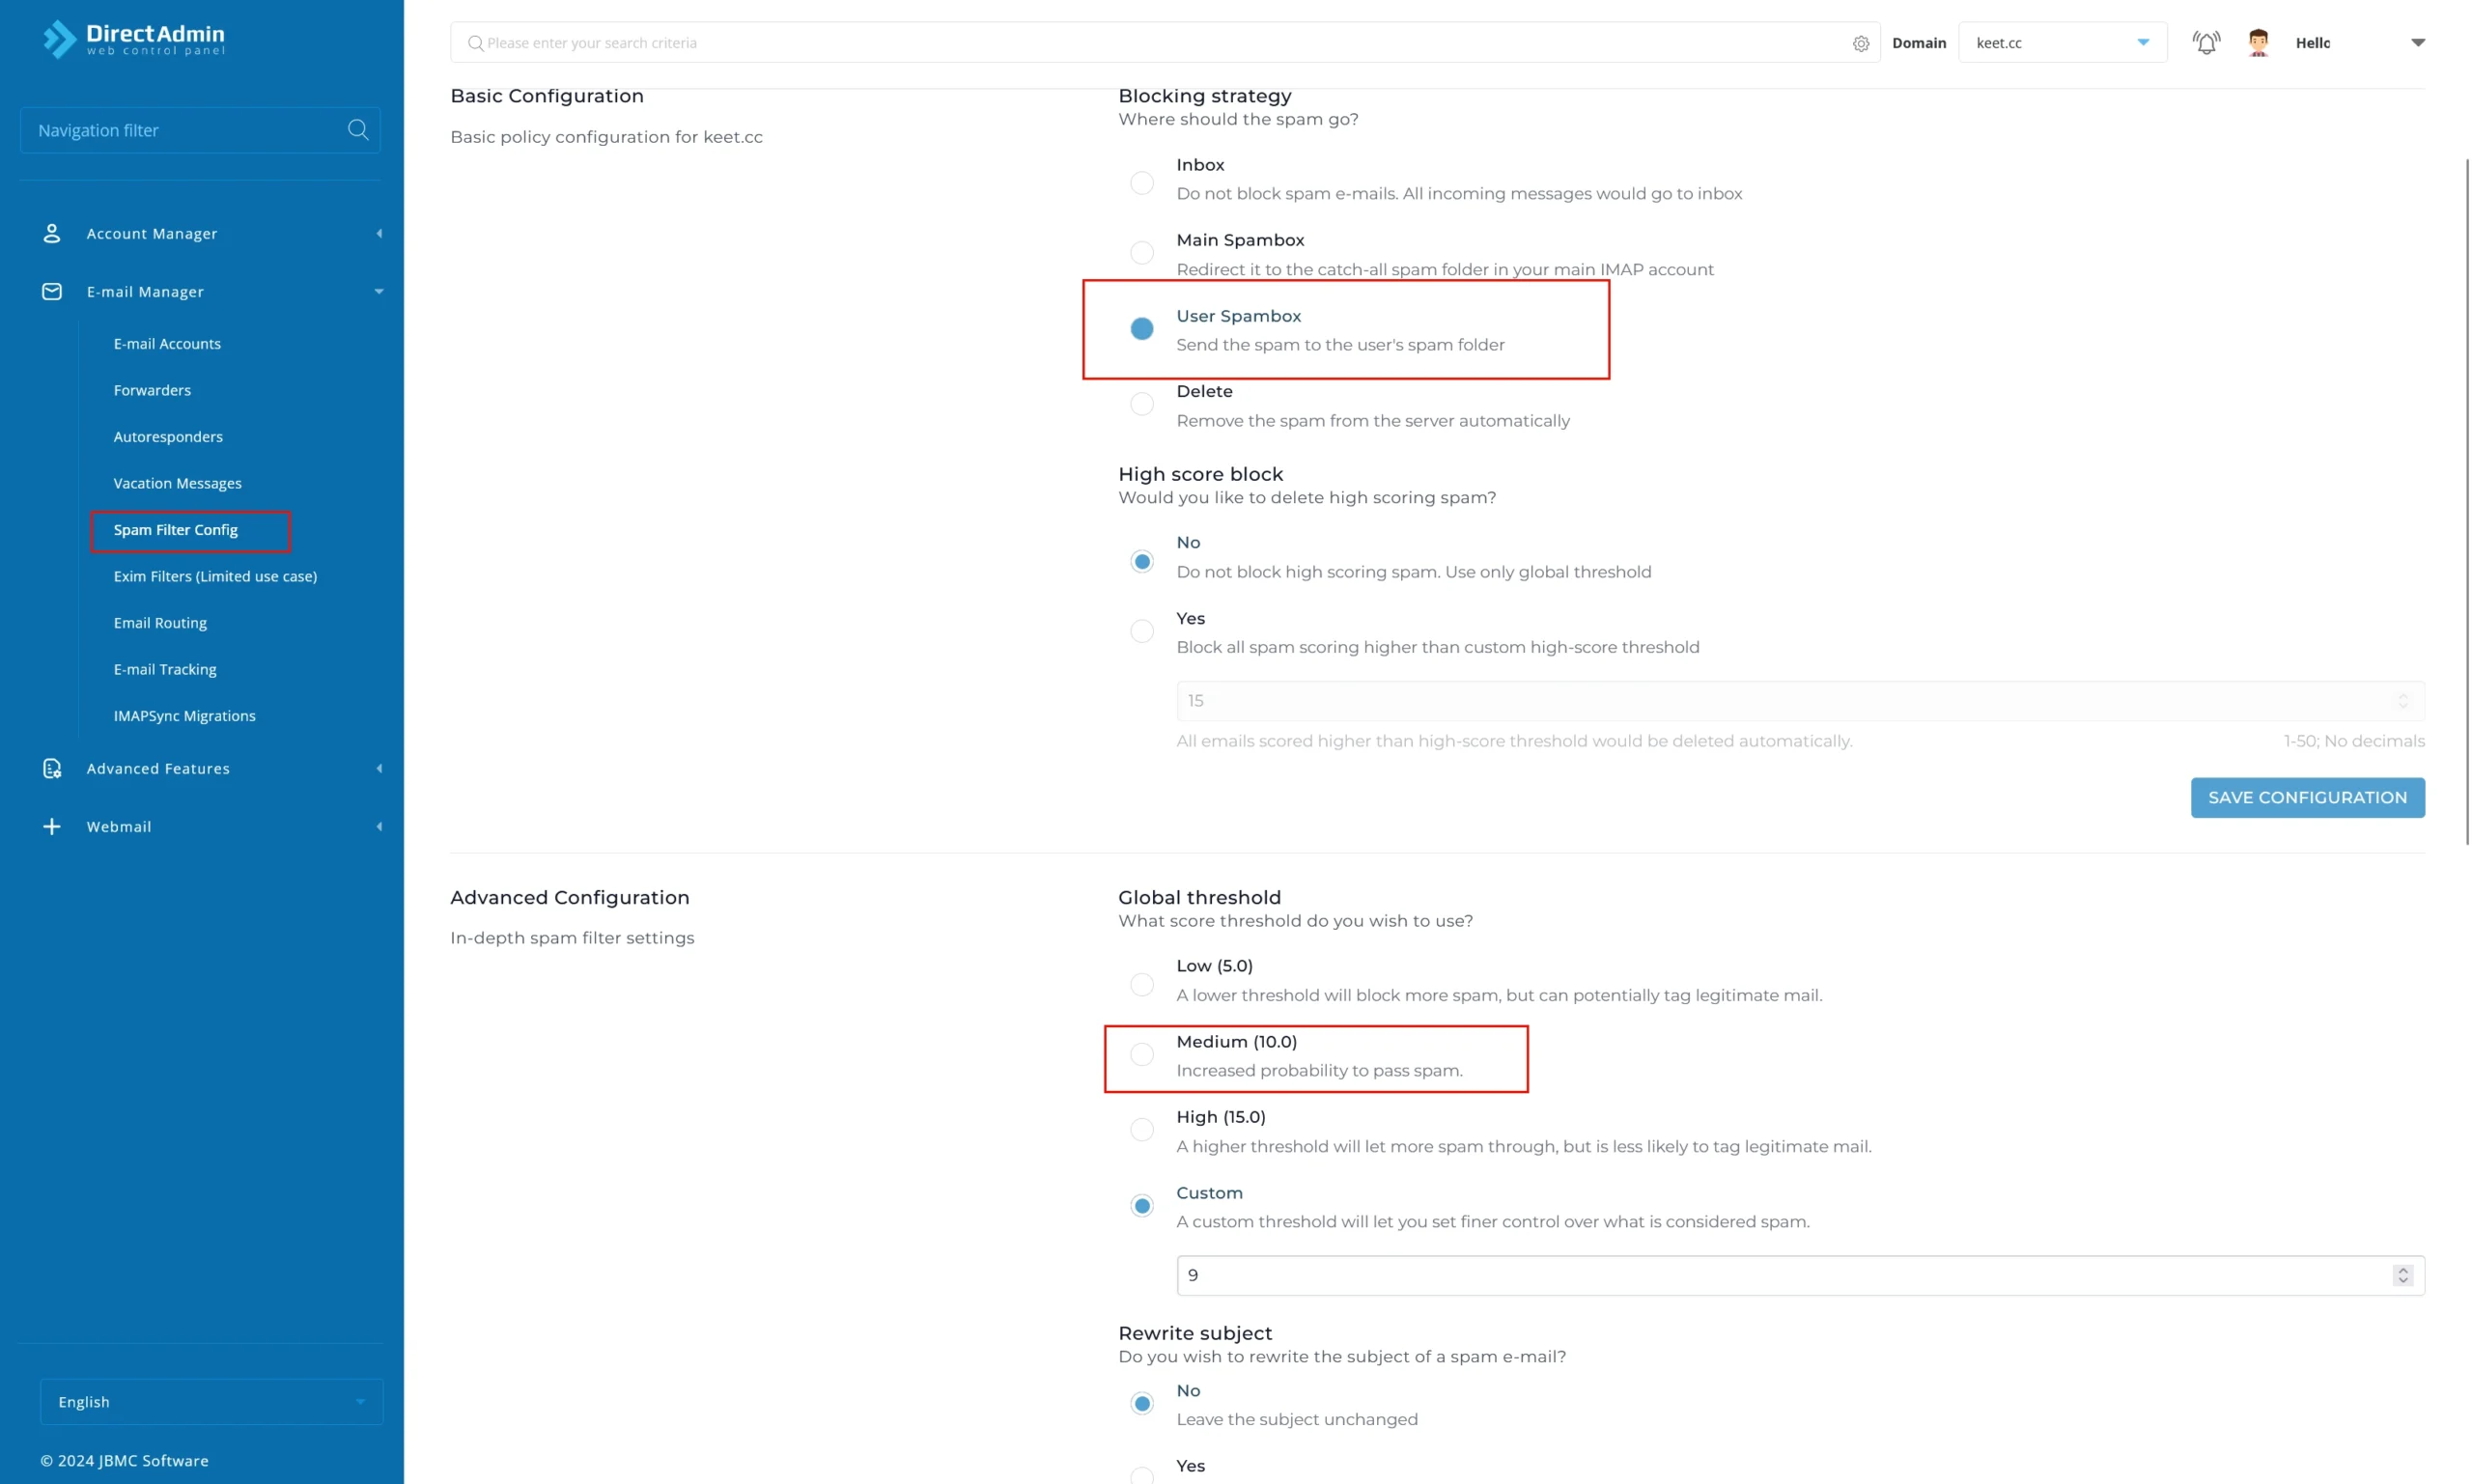Select Delete spam automatically option
Screen dimensions: 2472x1484
1141,404
